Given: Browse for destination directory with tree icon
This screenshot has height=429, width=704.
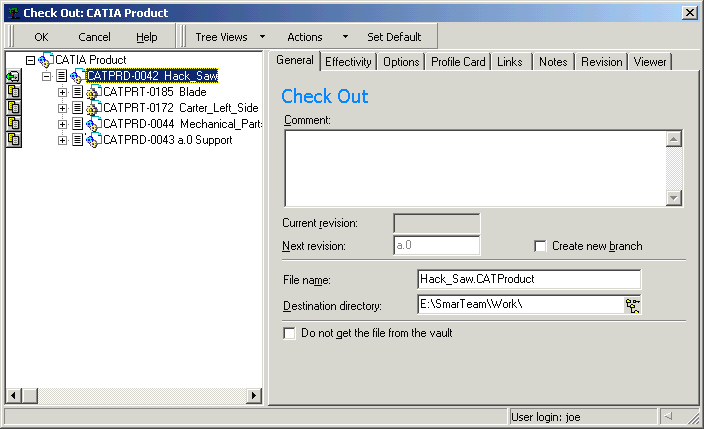Looking at the screenshot, I should pyautogui.click(x=632, y=305).
